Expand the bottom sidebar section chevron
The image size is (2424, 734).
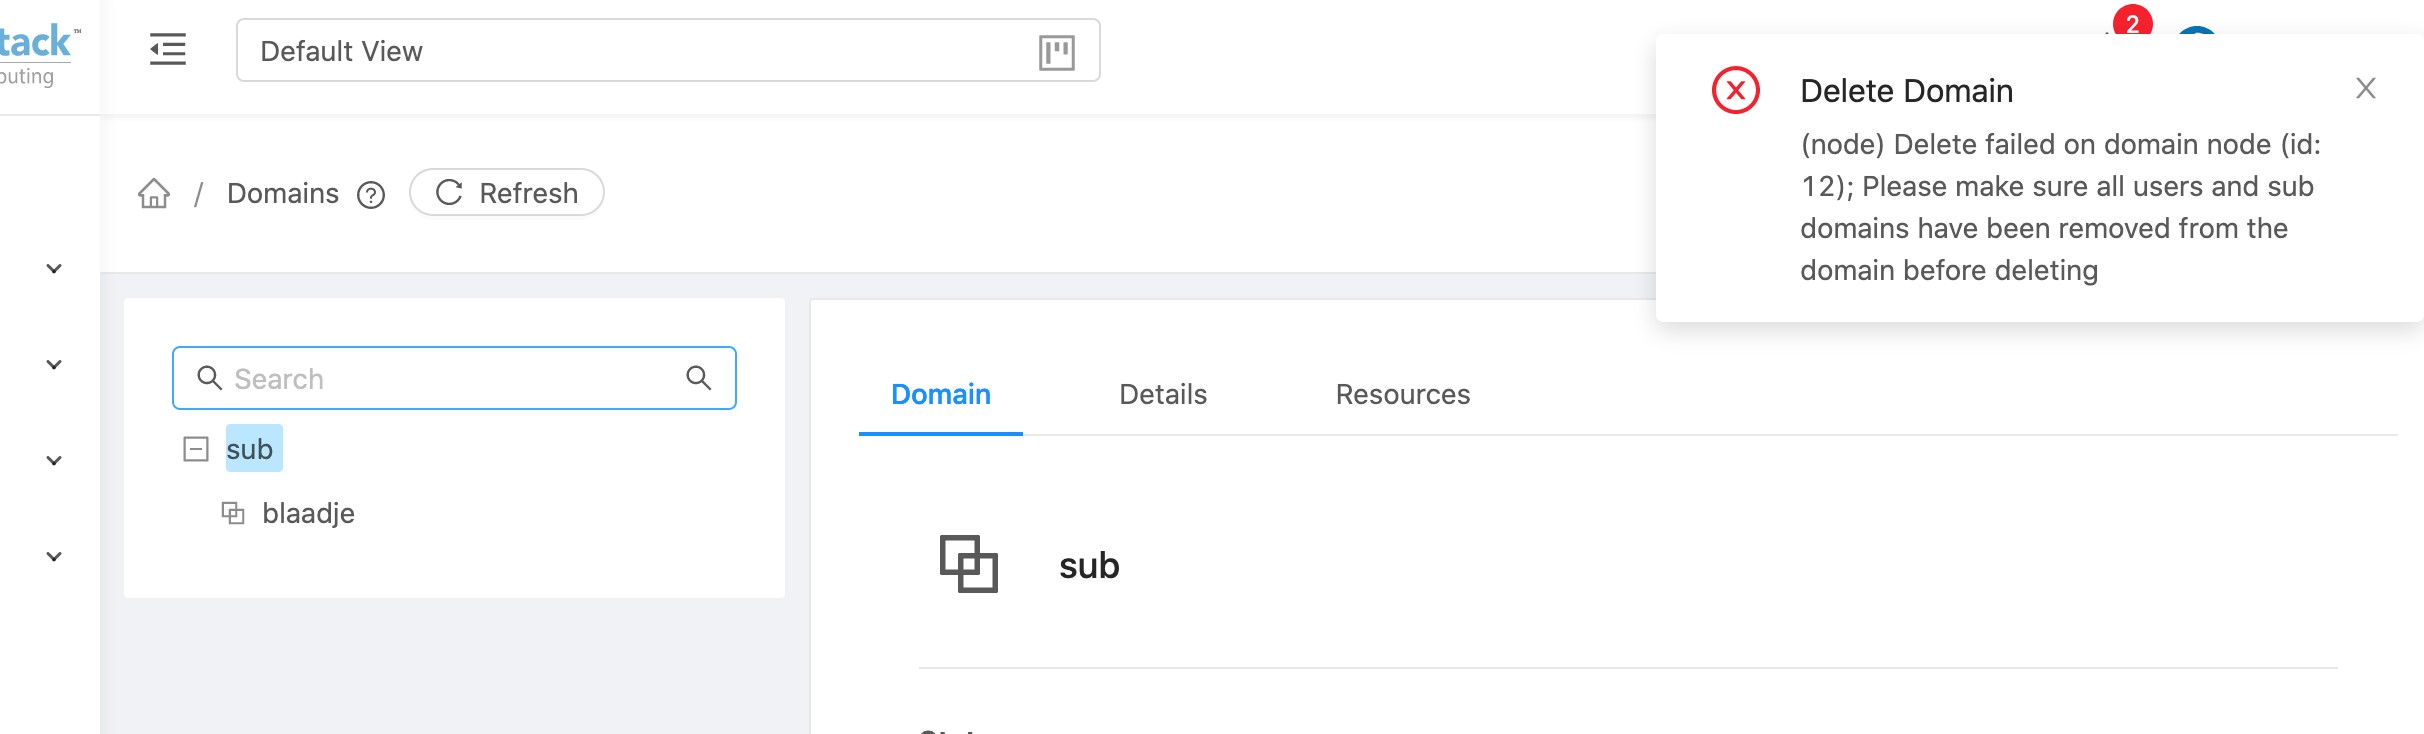coord(52,555)
